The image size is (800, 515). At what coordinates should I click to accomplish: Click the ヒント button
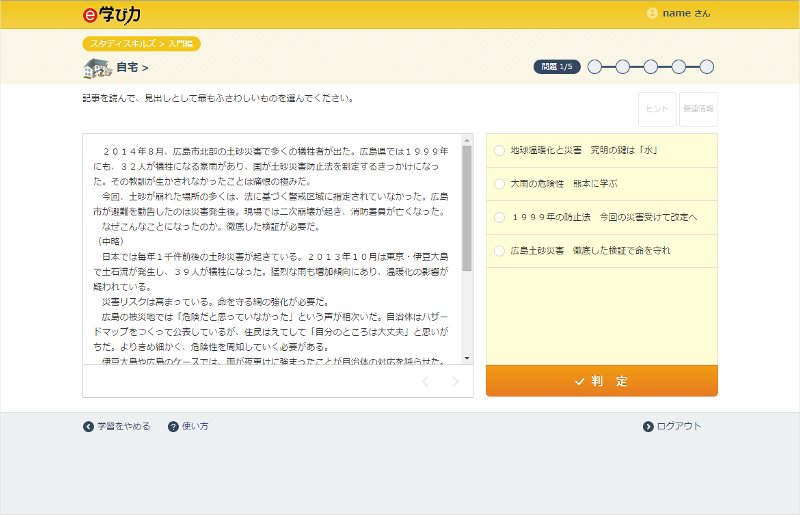658,109
